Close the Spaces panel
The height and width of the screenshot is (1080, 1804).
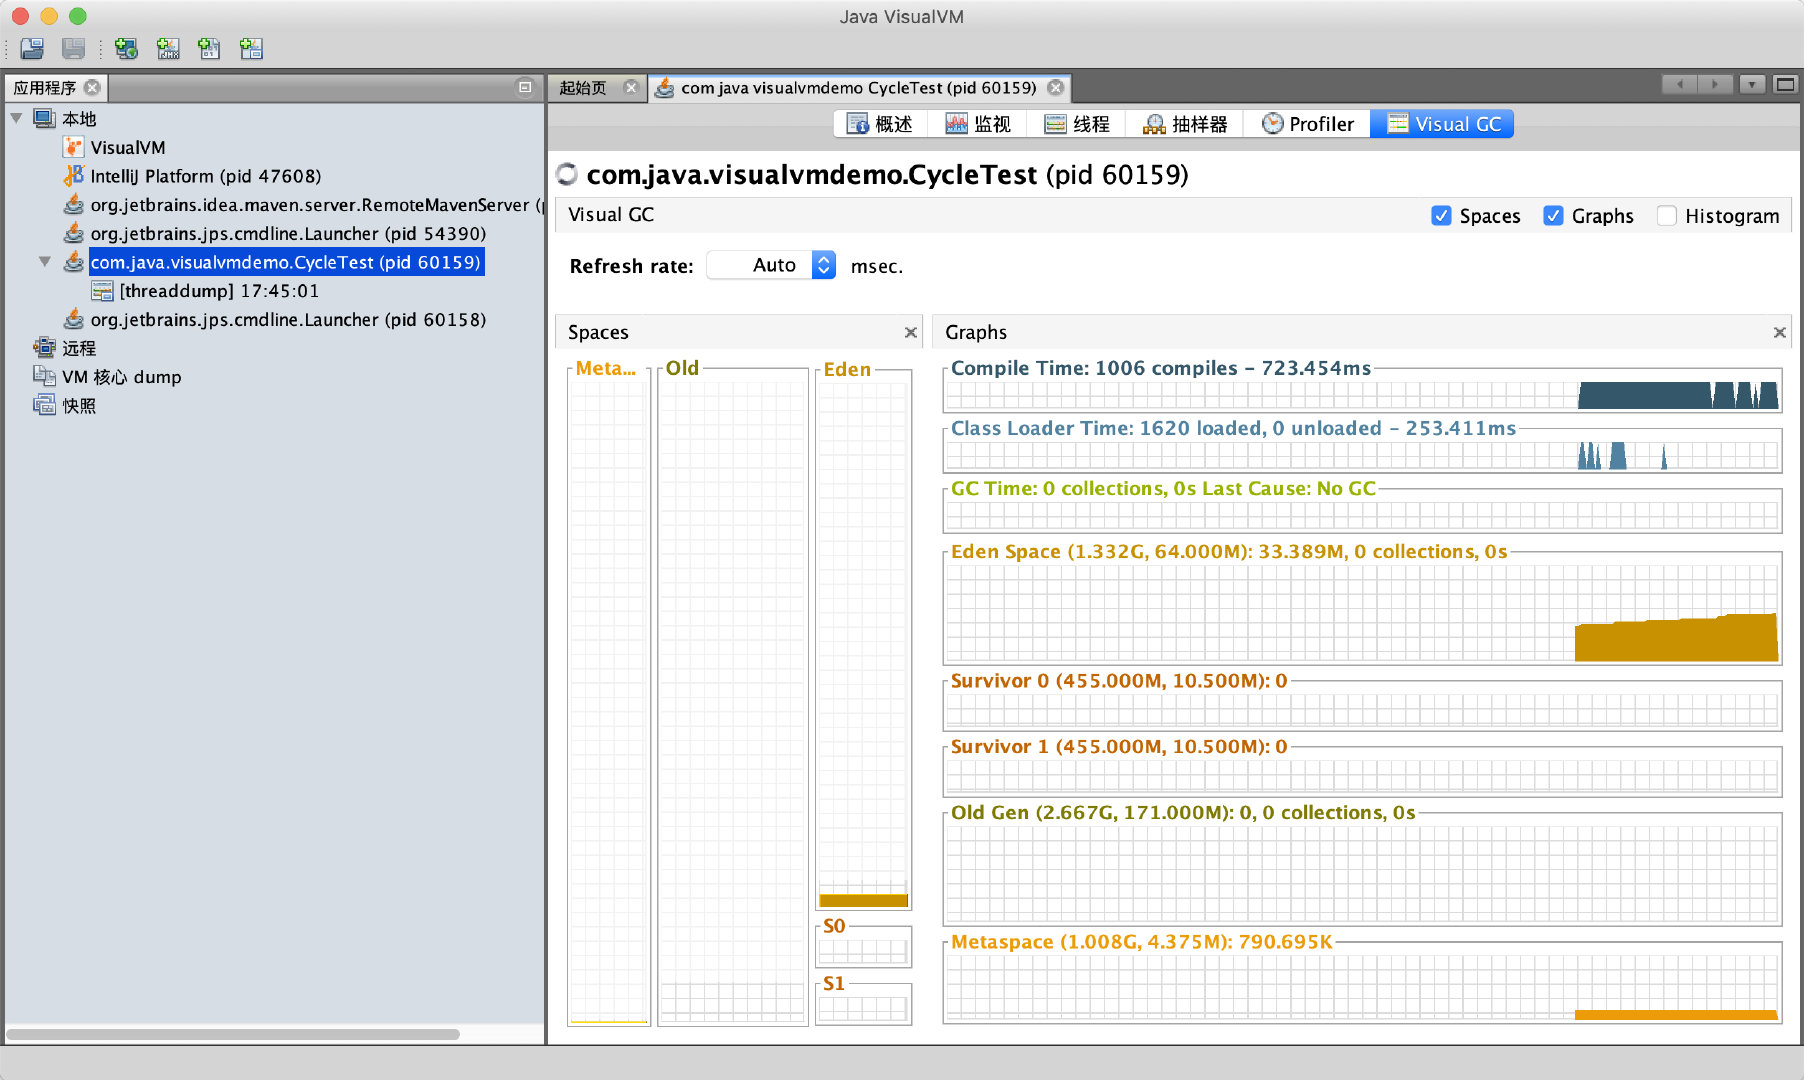click(x=910, y=332)
